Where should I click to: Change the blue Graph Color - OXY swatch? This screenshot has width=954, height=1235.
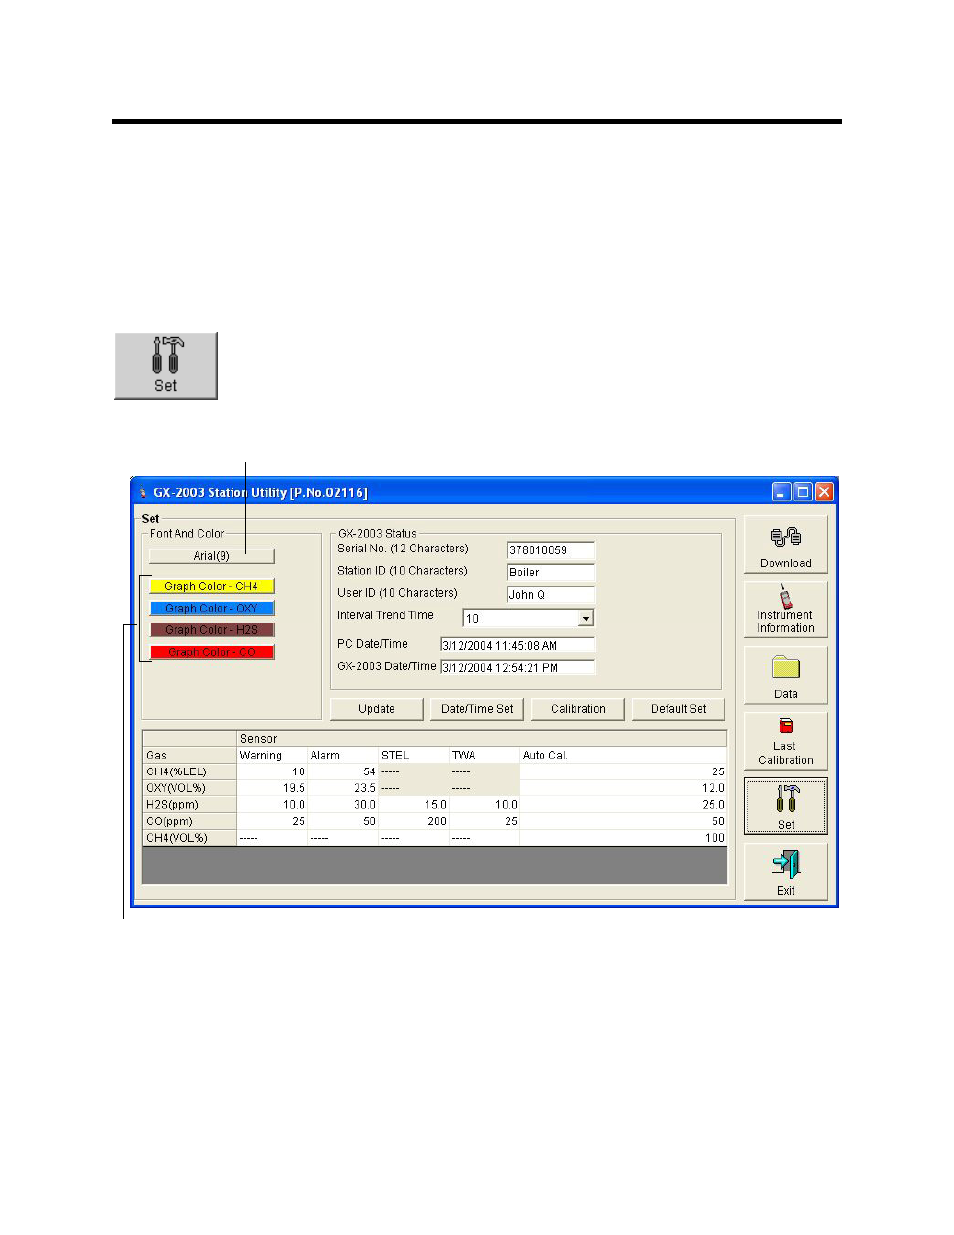coord(211,608)
